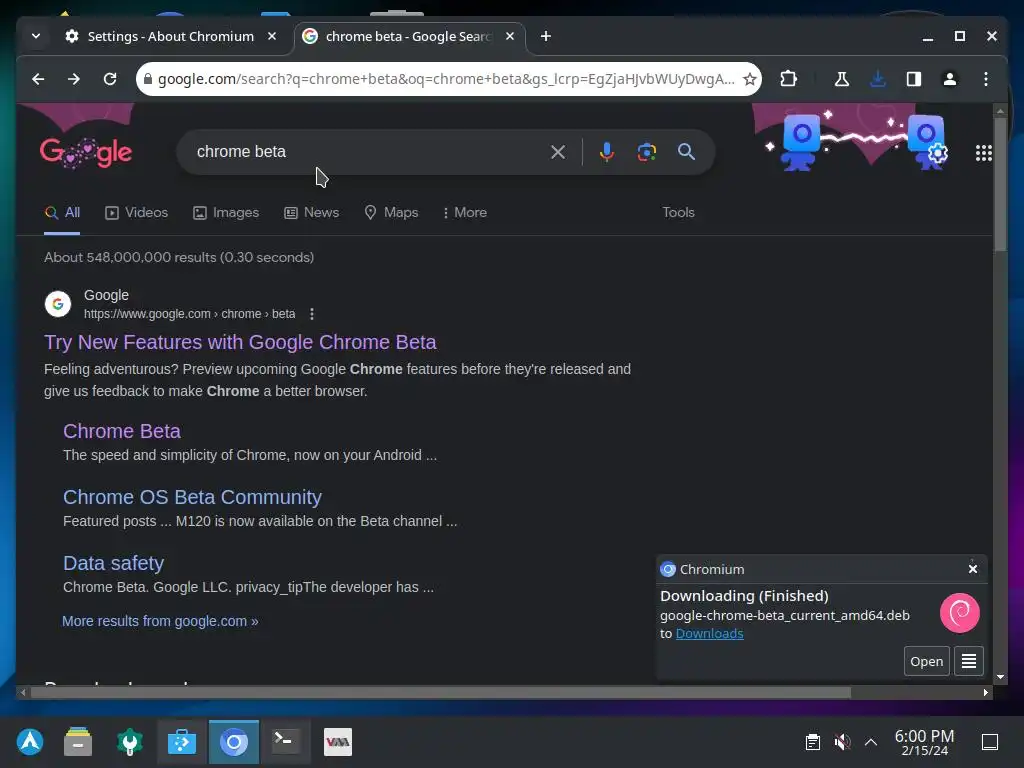Go forward with the forward arrow
Viewport: 1024px width, 768px height.
point(74,79)
